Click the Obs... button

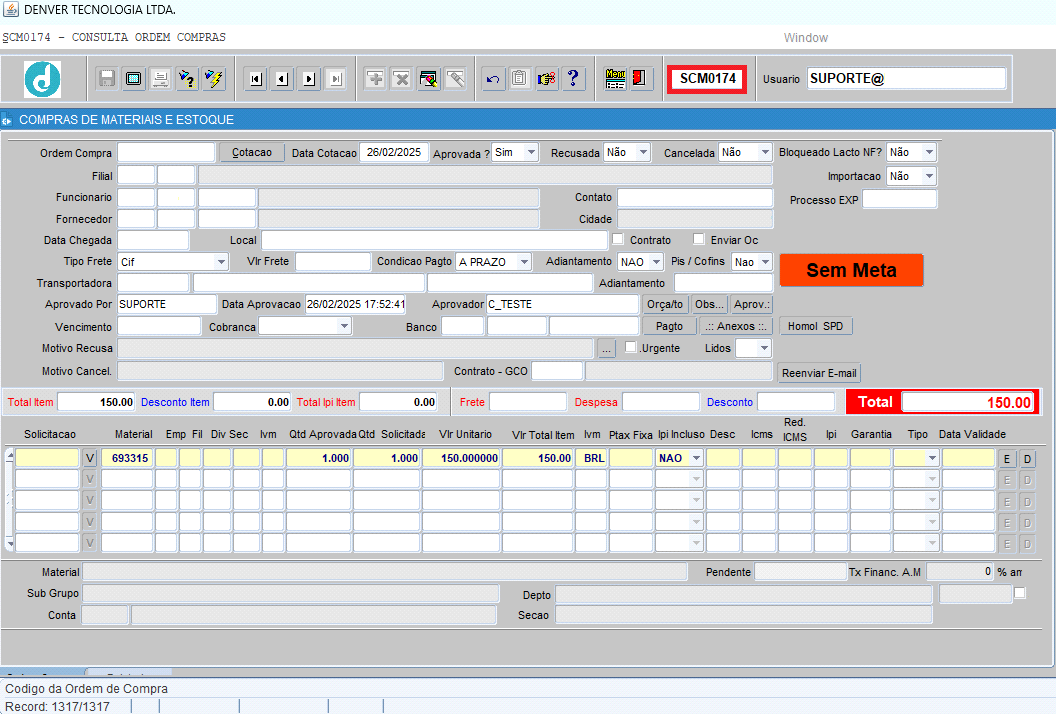coord(709,304)
